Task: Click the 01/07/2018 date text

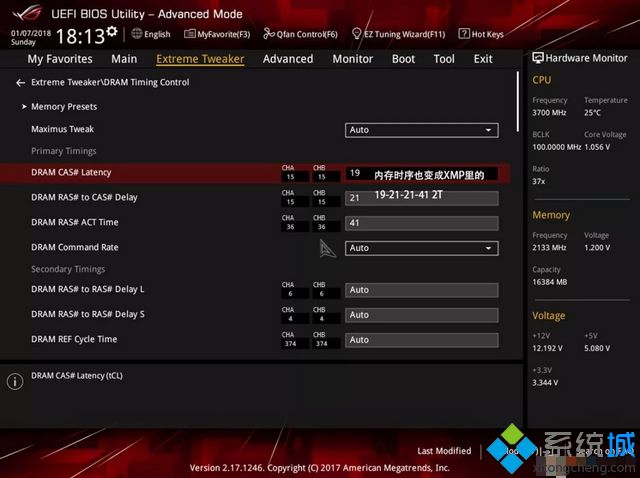Action: [31, 33]
